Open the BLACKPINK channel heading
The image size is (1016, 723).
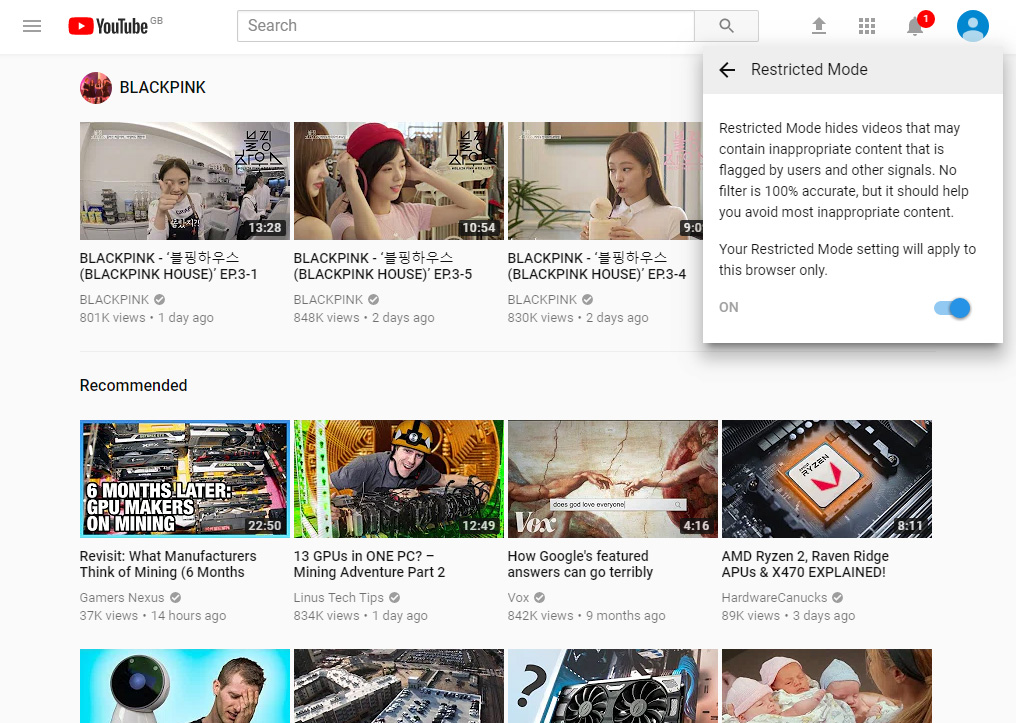(x=163, y=87)
